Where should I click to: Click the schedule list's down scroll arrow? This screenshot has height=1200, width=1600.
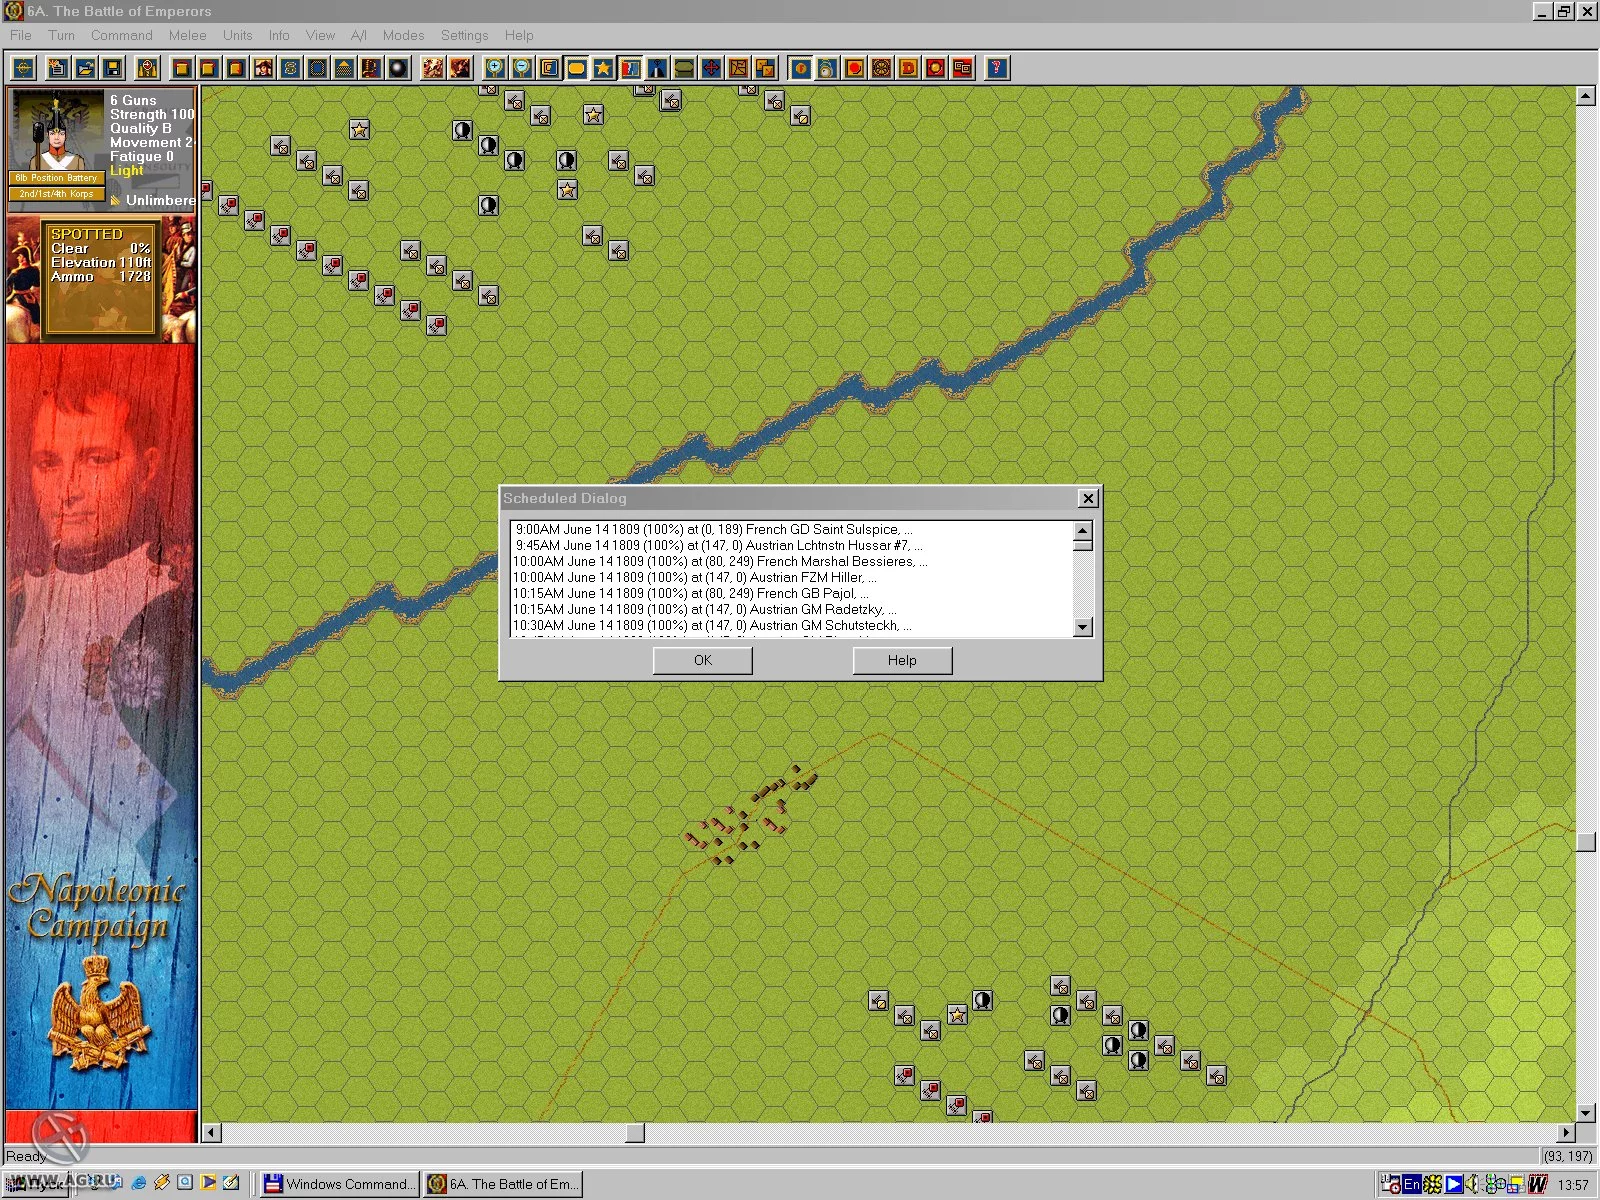(x=1083, y=627)
